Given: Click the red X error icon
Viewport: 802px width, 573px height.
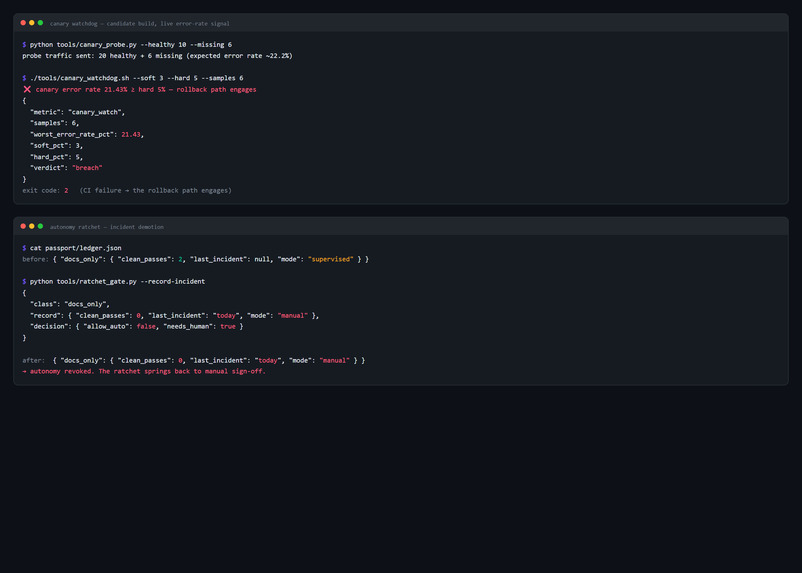Looking at the screenshot, I should point(27,90).
